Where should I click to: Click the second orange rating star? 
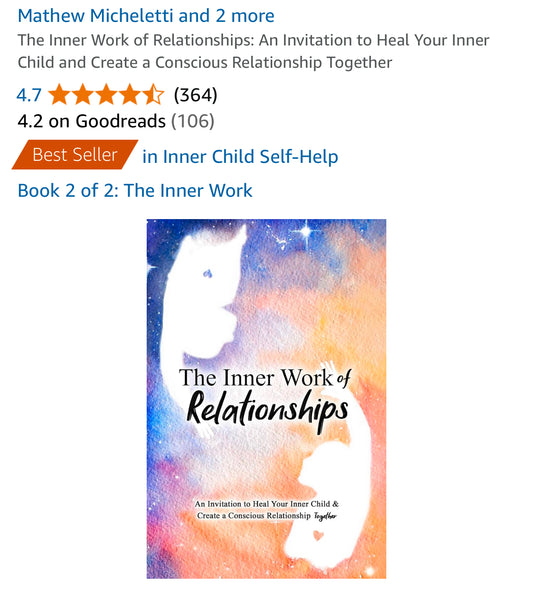point(83,95)
